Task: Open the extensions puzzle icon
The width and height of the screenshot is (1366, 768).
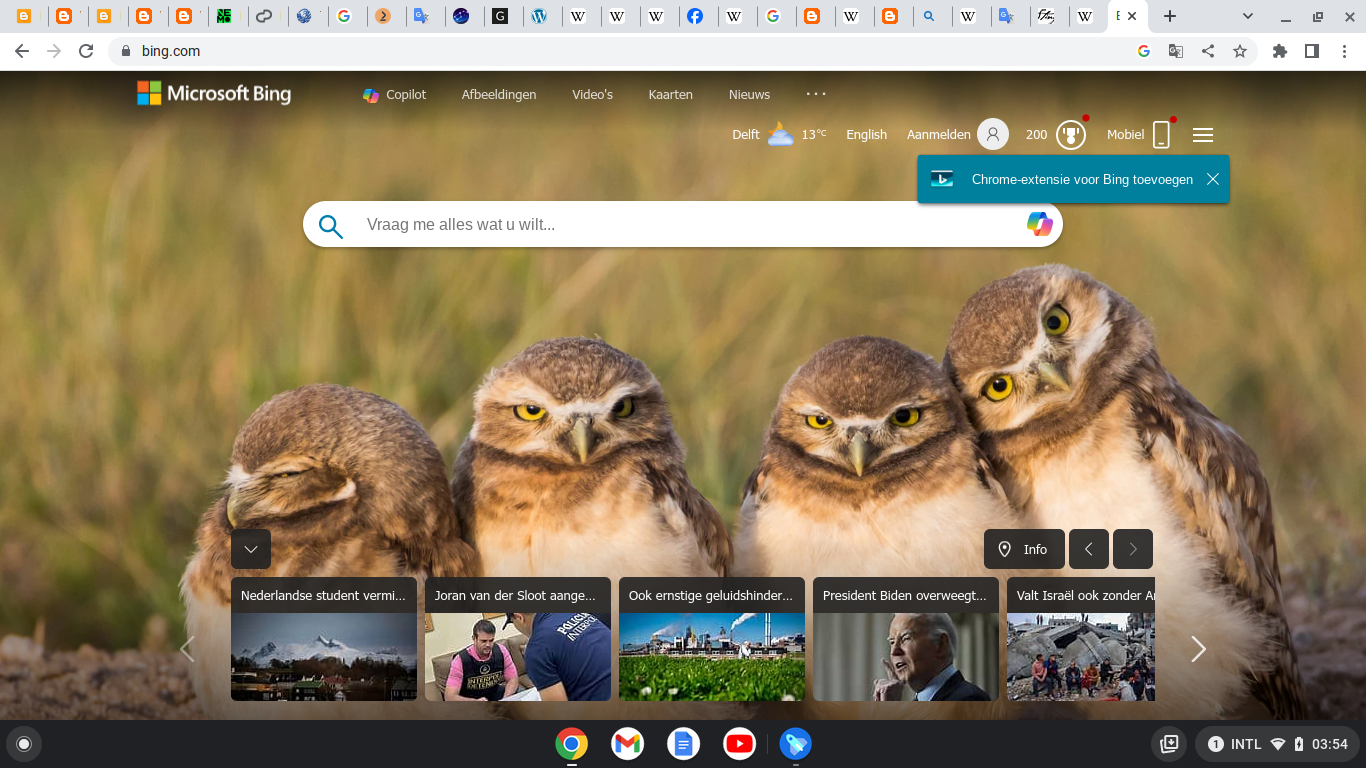Action: [x=1280, y=51]
